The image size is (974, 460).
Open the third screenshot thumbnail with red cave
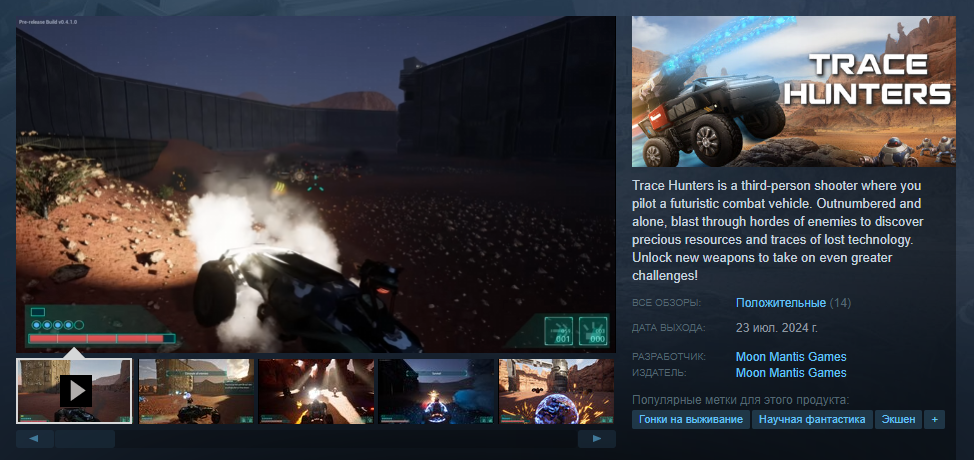point(316,391)
